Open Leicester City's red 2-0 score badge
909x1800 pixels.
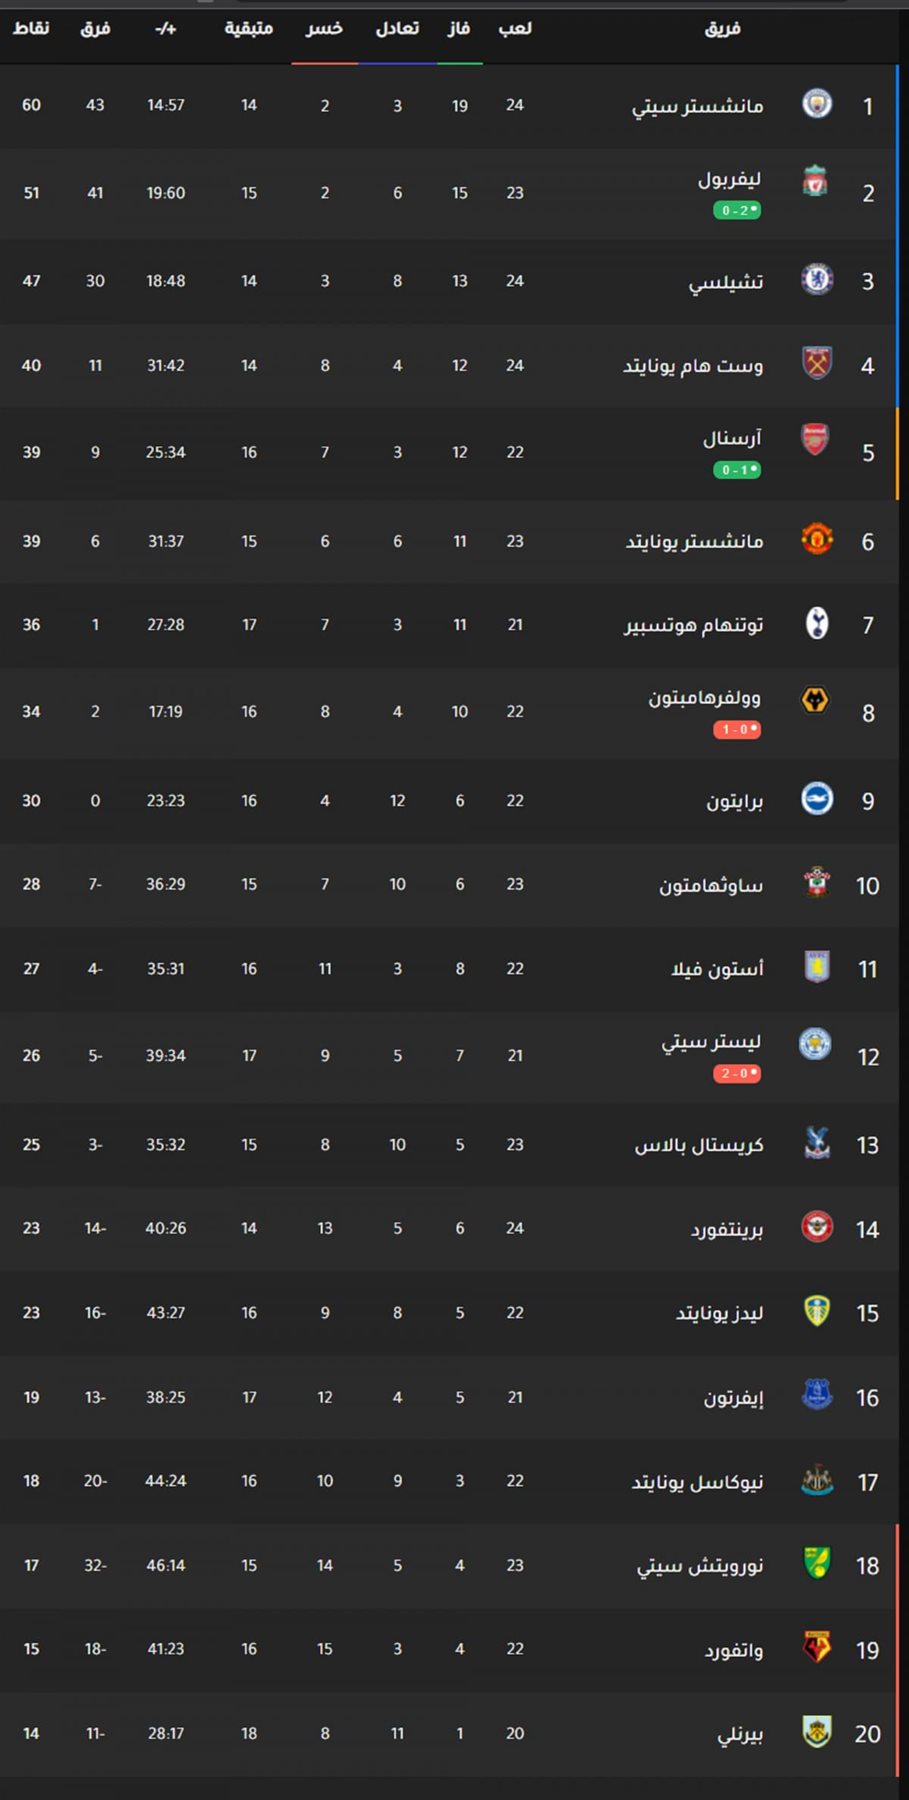tap(737, 1074)
